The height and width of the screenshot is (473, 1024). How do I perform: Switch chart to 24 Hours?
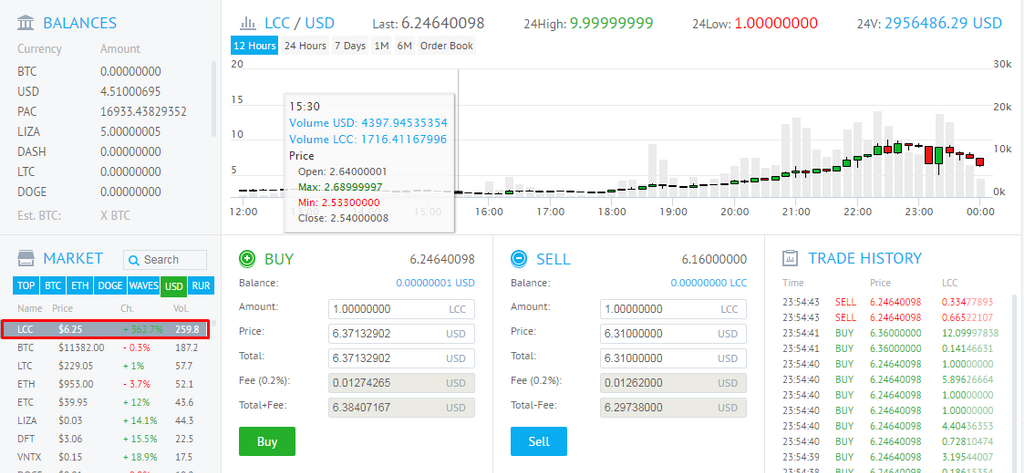click(x=305, y=46)
